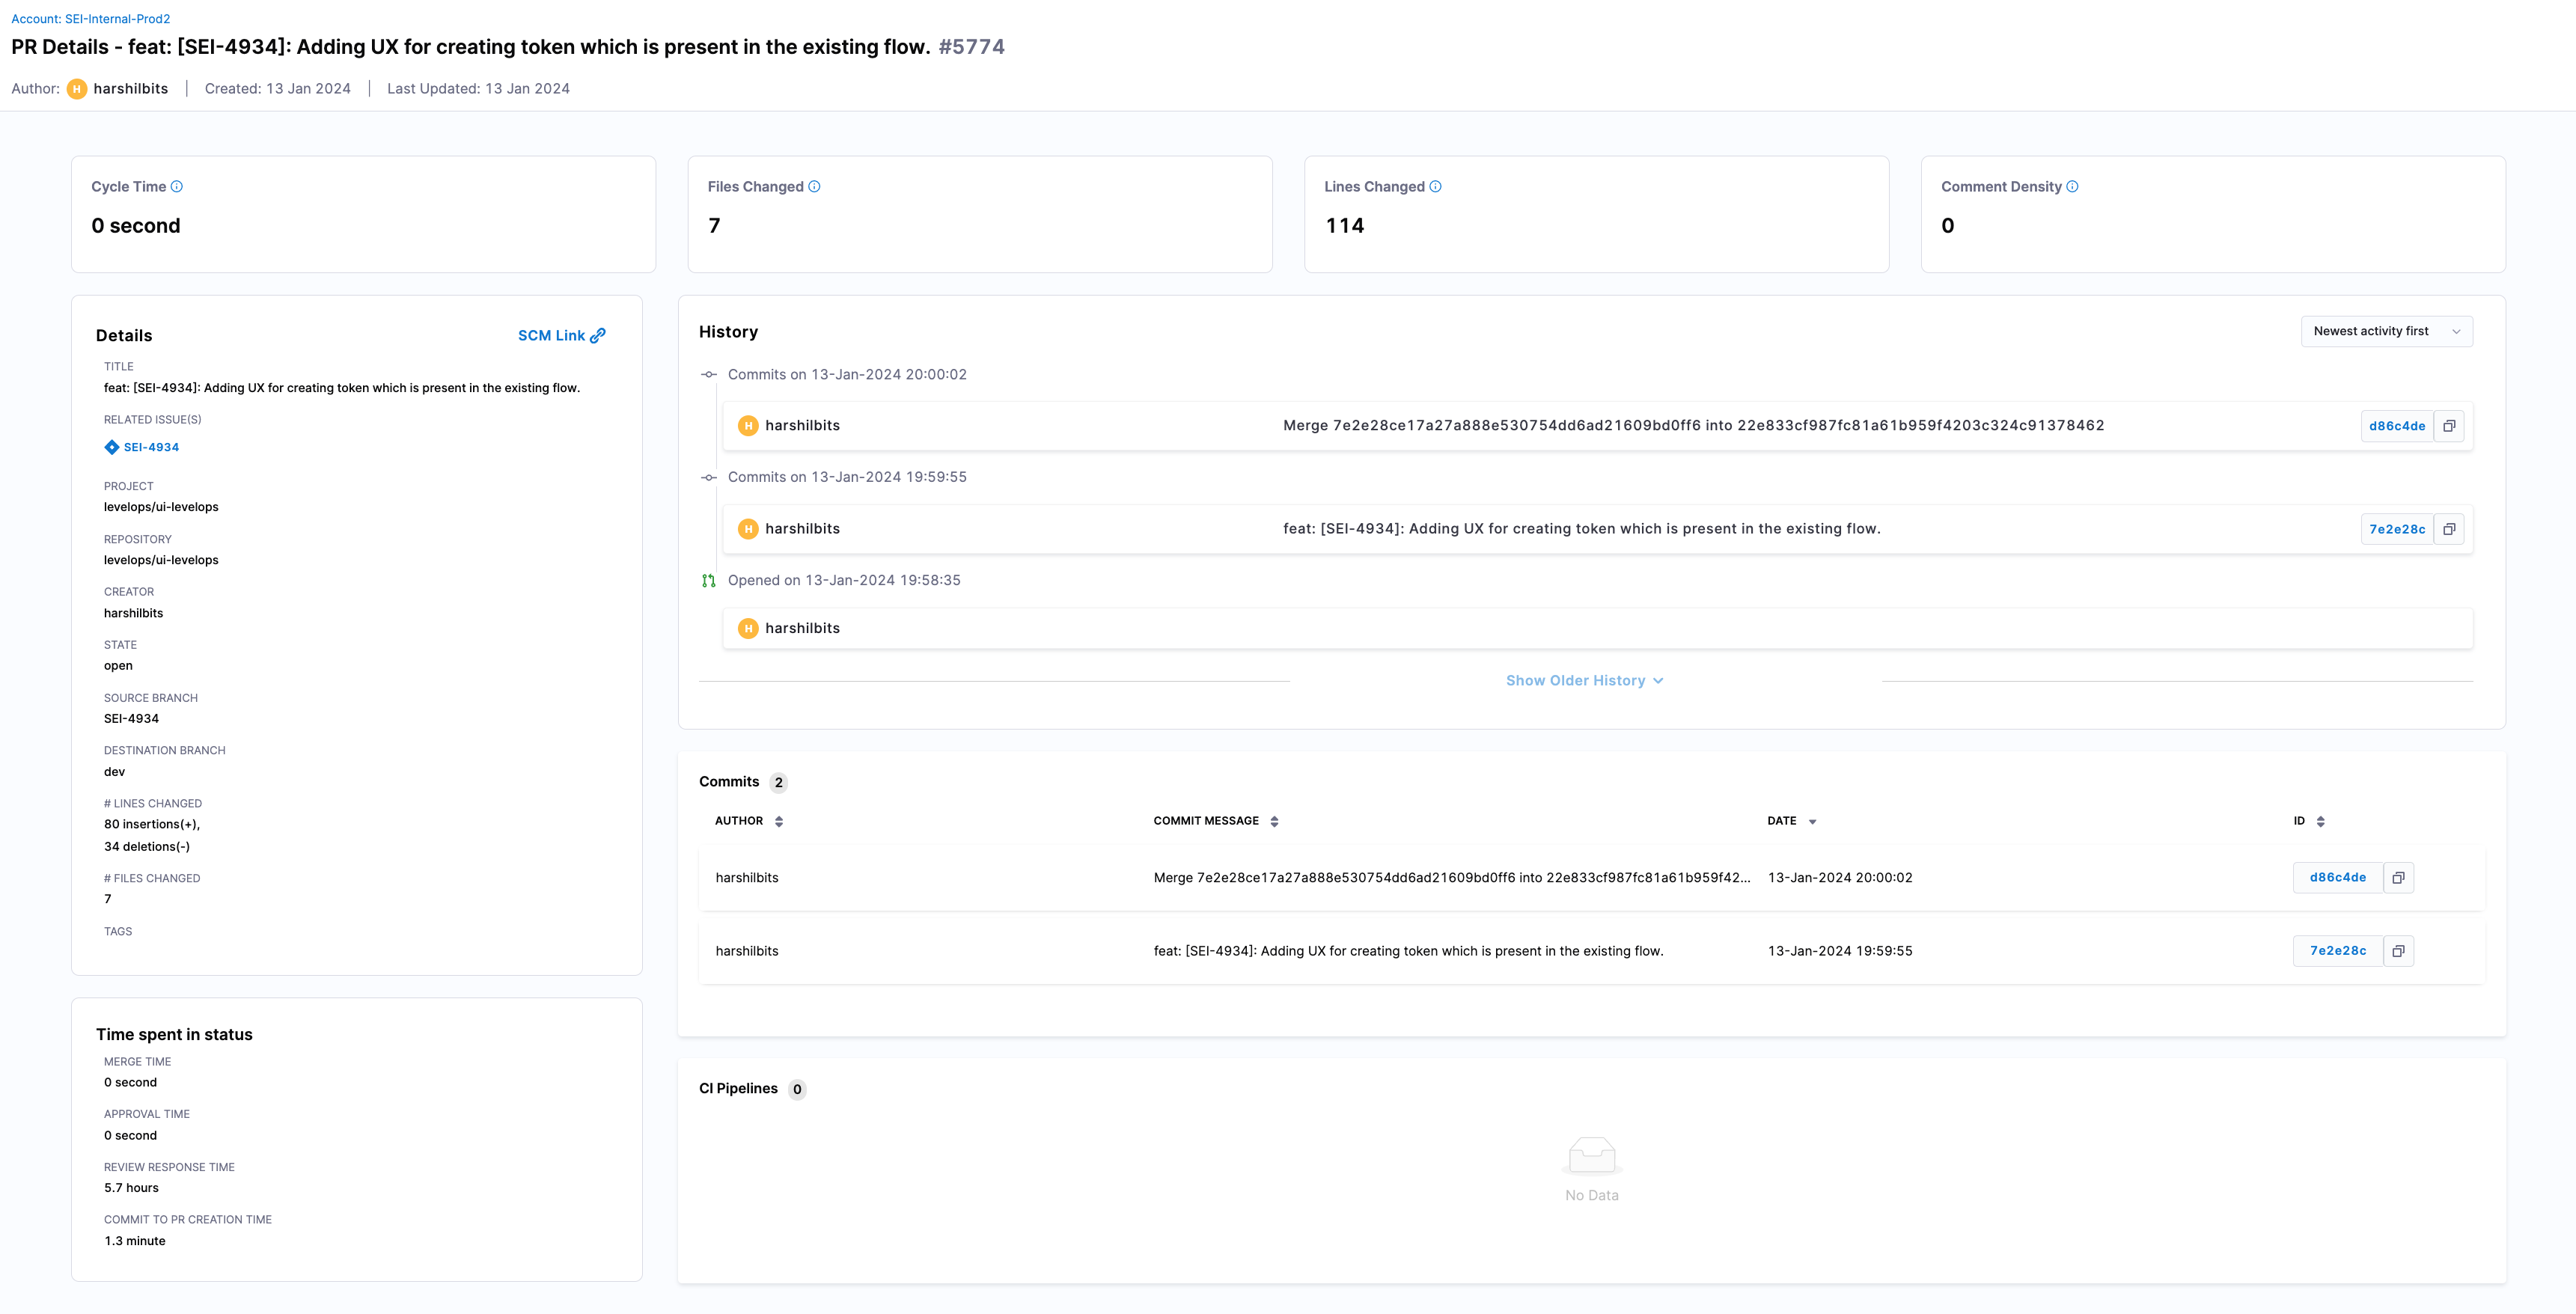Click Account SEI-Internal-Prod2 breadcrumb
Screen dimensions: 2576x1314
click(91, 19)
